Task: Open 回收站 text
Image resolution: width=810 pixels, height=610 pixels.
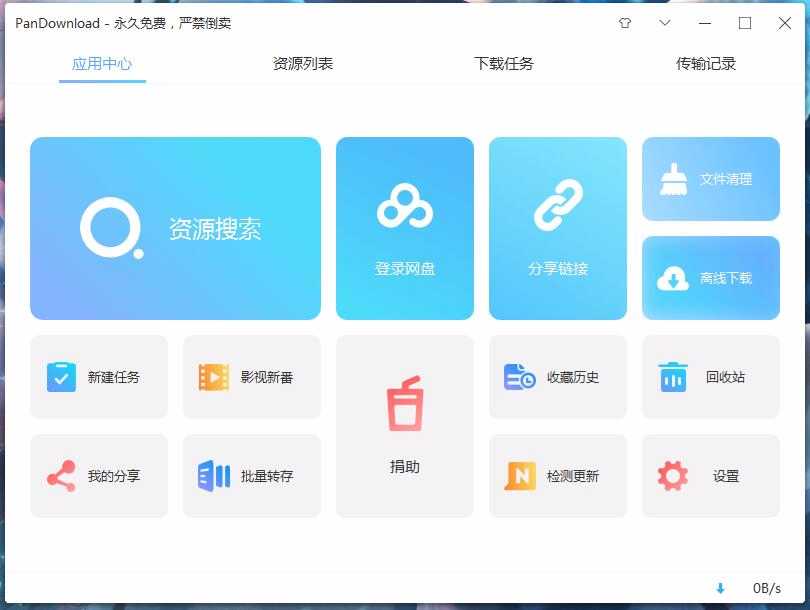Action: click(726, 377)
